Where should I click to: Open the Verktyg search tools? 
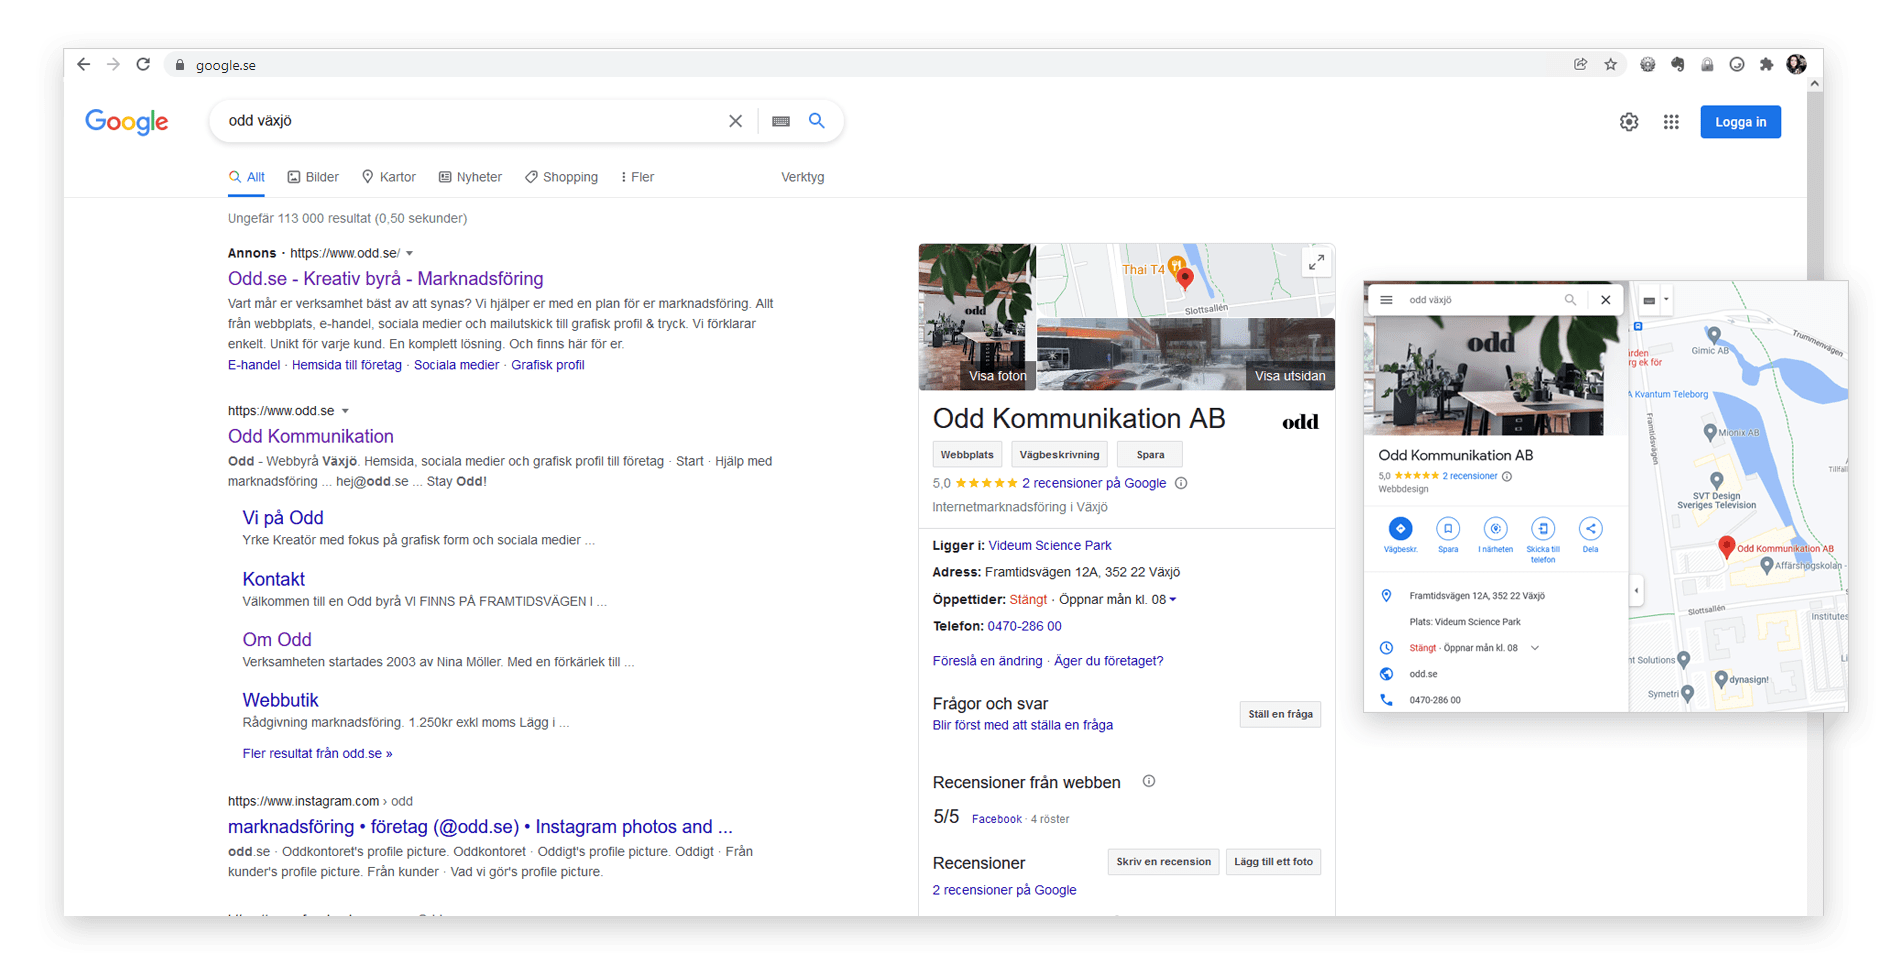click(802, 177)
